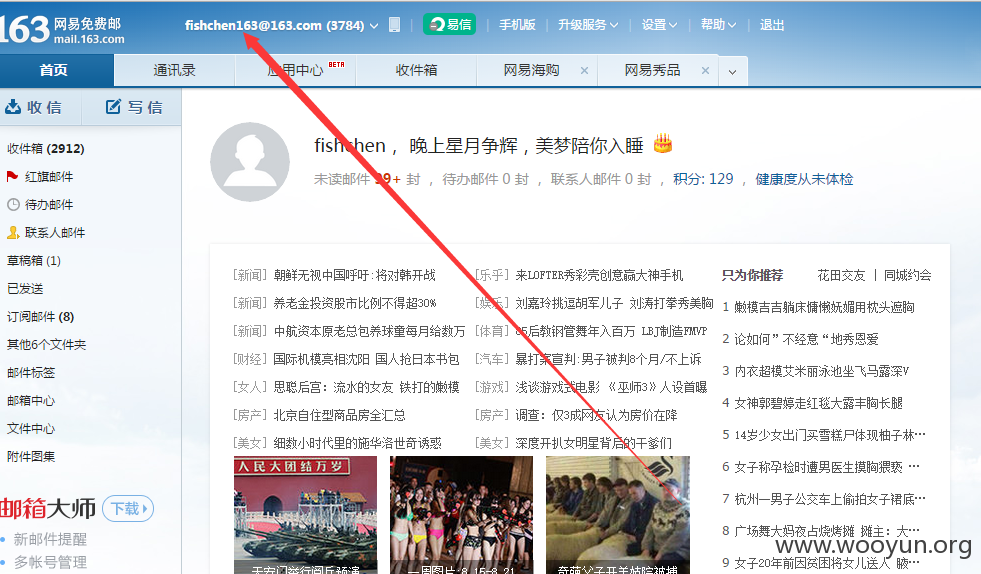
Task: Expand the 升级服务 dropdown
Action: (x=587, y=24)
